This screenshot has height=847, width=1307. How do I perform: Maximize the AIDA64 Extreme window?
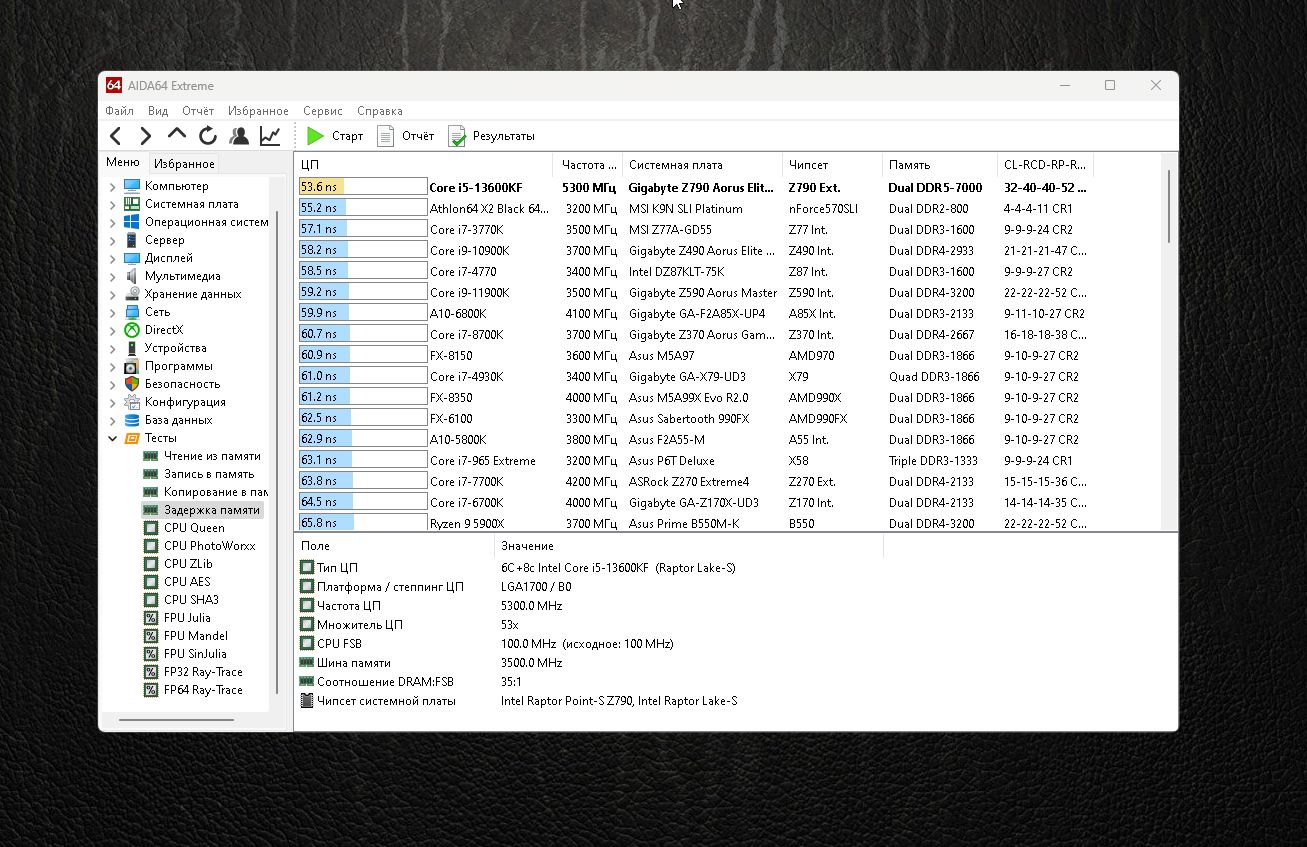[1109, 86]
